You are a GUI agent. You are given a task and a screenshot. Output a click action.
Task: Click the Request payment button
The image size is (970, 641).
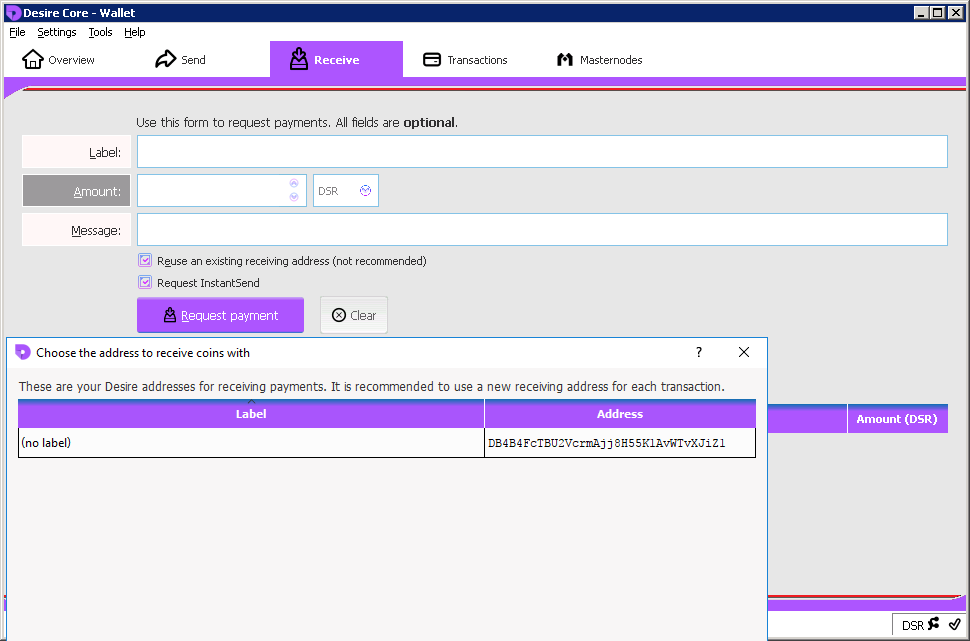(220, 316)
